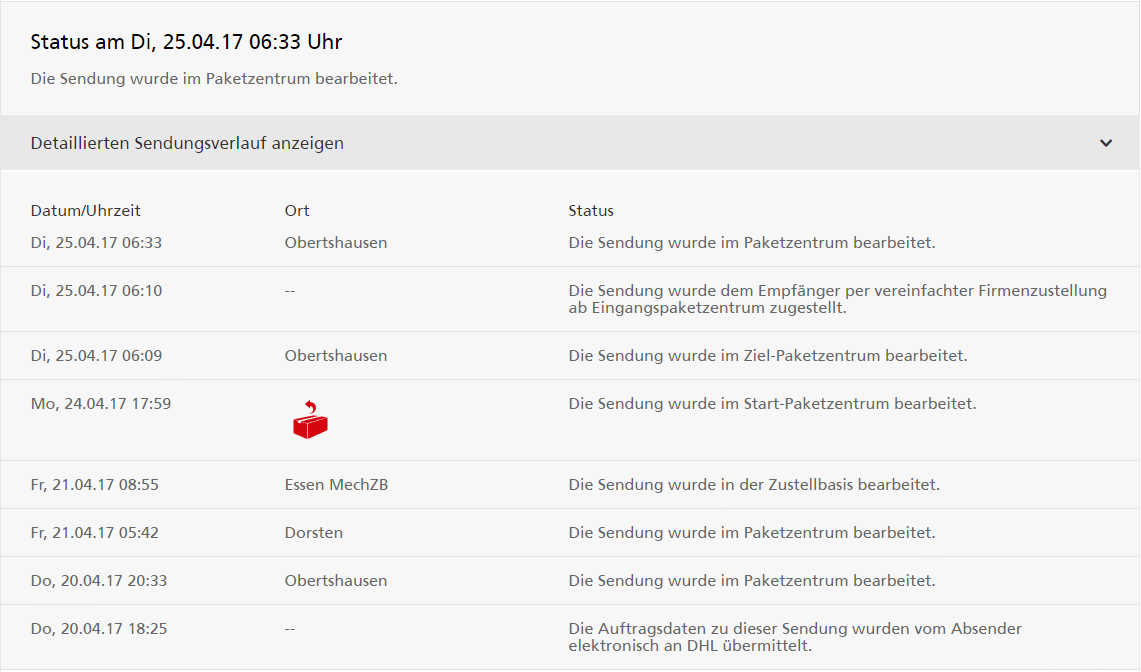Screen dimensions: 1141x672
Task: Click the 'Dorsten' location entry
Action: [x=314, y=532]
